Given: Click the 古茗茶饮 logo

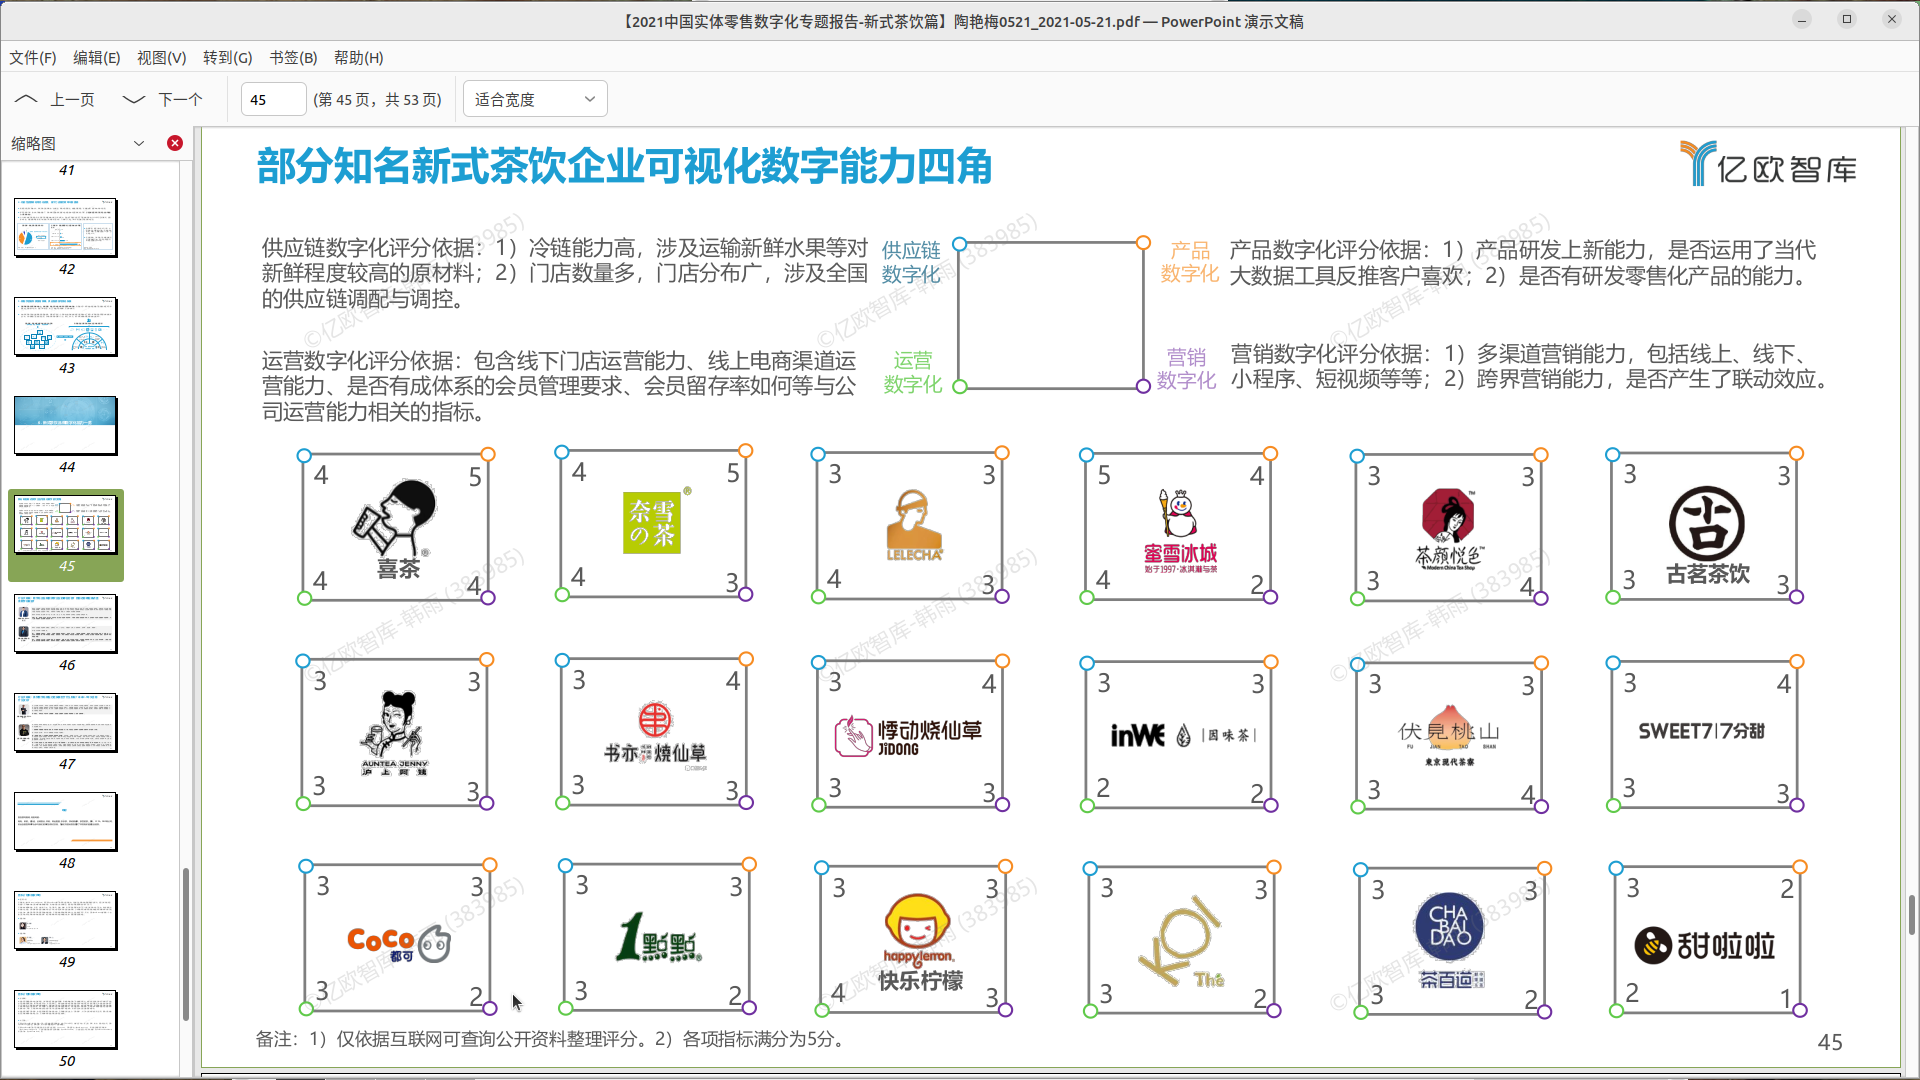Looking at the screenshot, I should pos(1707,535).
